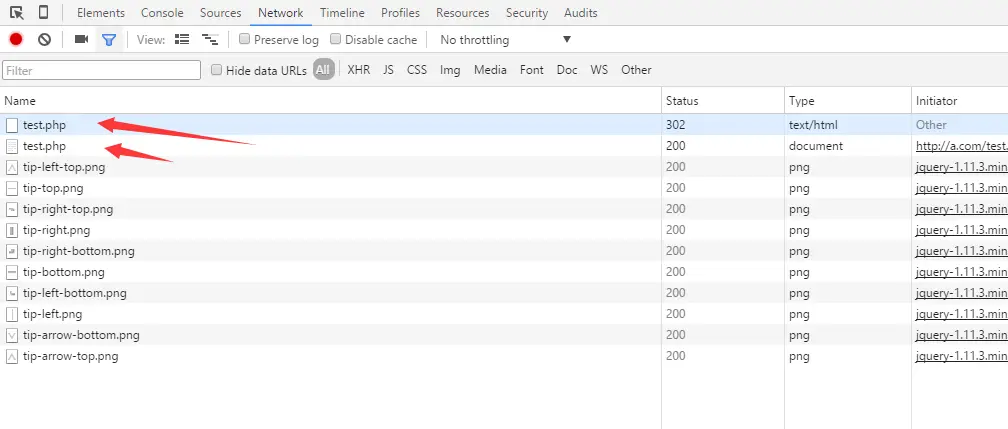Viewport: 1008px width, 429px height.
Task: Capture screenshots camera icon
Action: pos(81,39)
